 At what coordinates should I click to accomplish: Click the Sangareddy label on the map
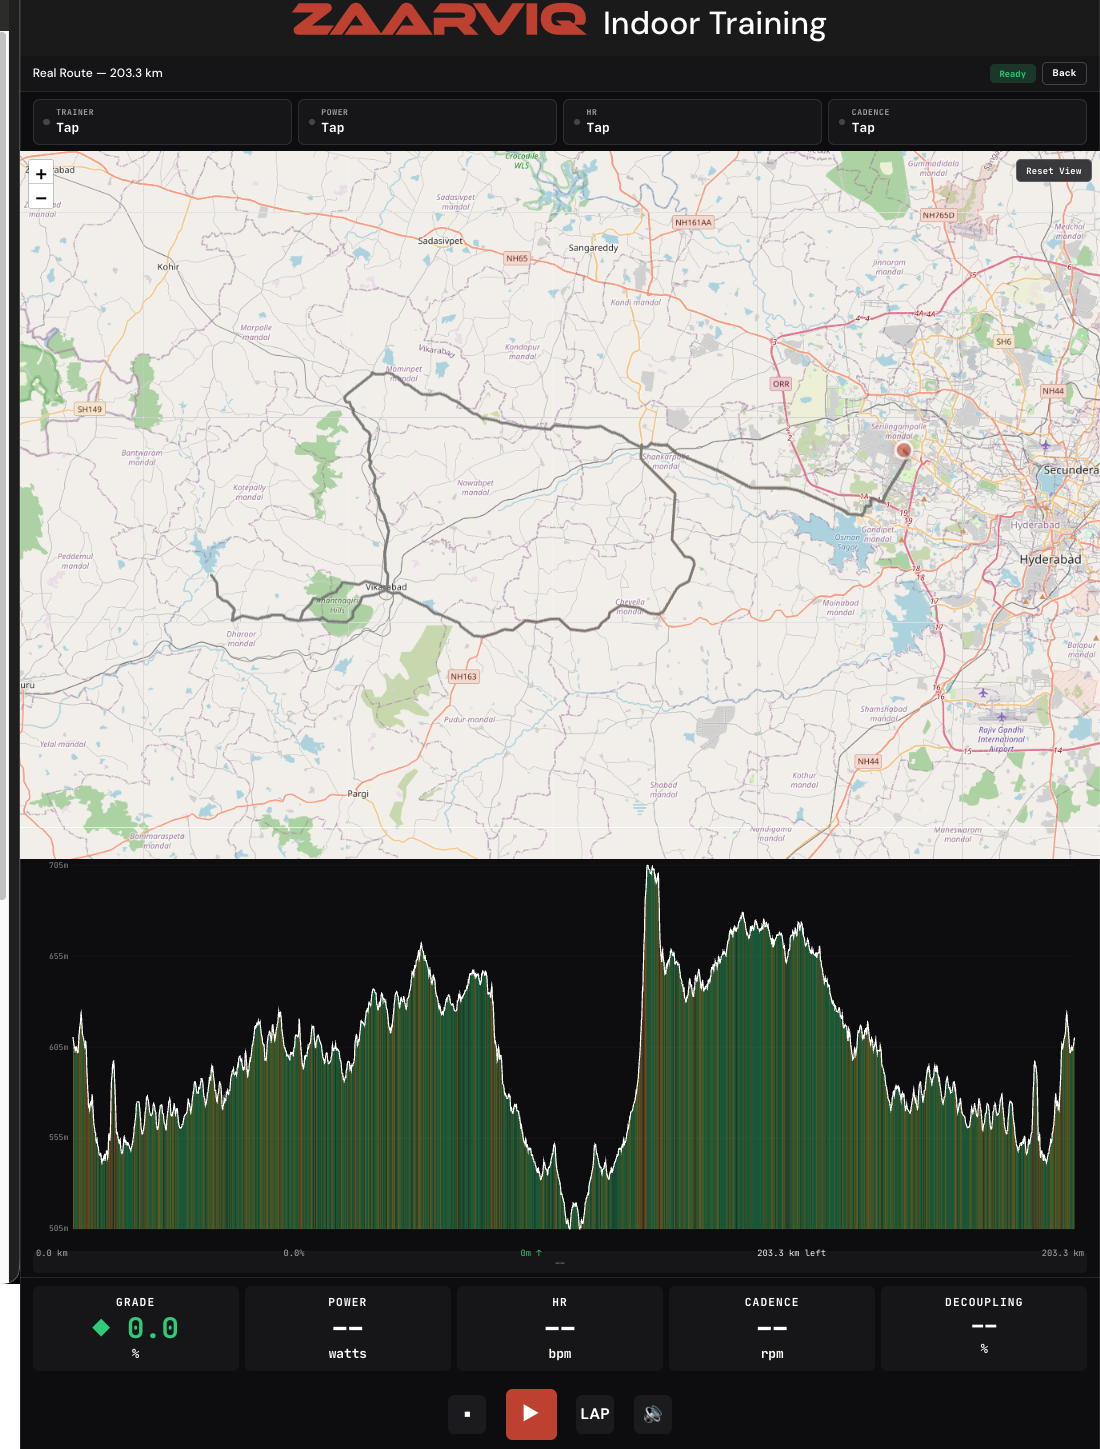point(593,248)
